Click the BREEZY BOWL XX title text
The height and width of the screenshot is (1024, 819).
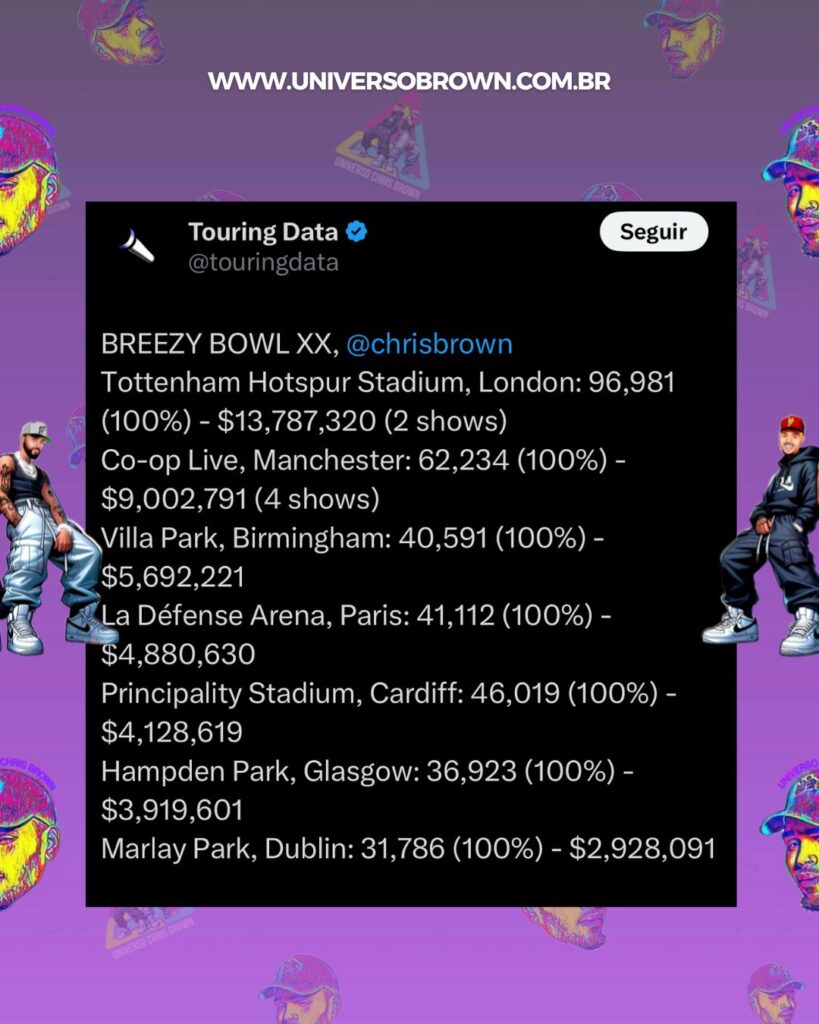219,344
